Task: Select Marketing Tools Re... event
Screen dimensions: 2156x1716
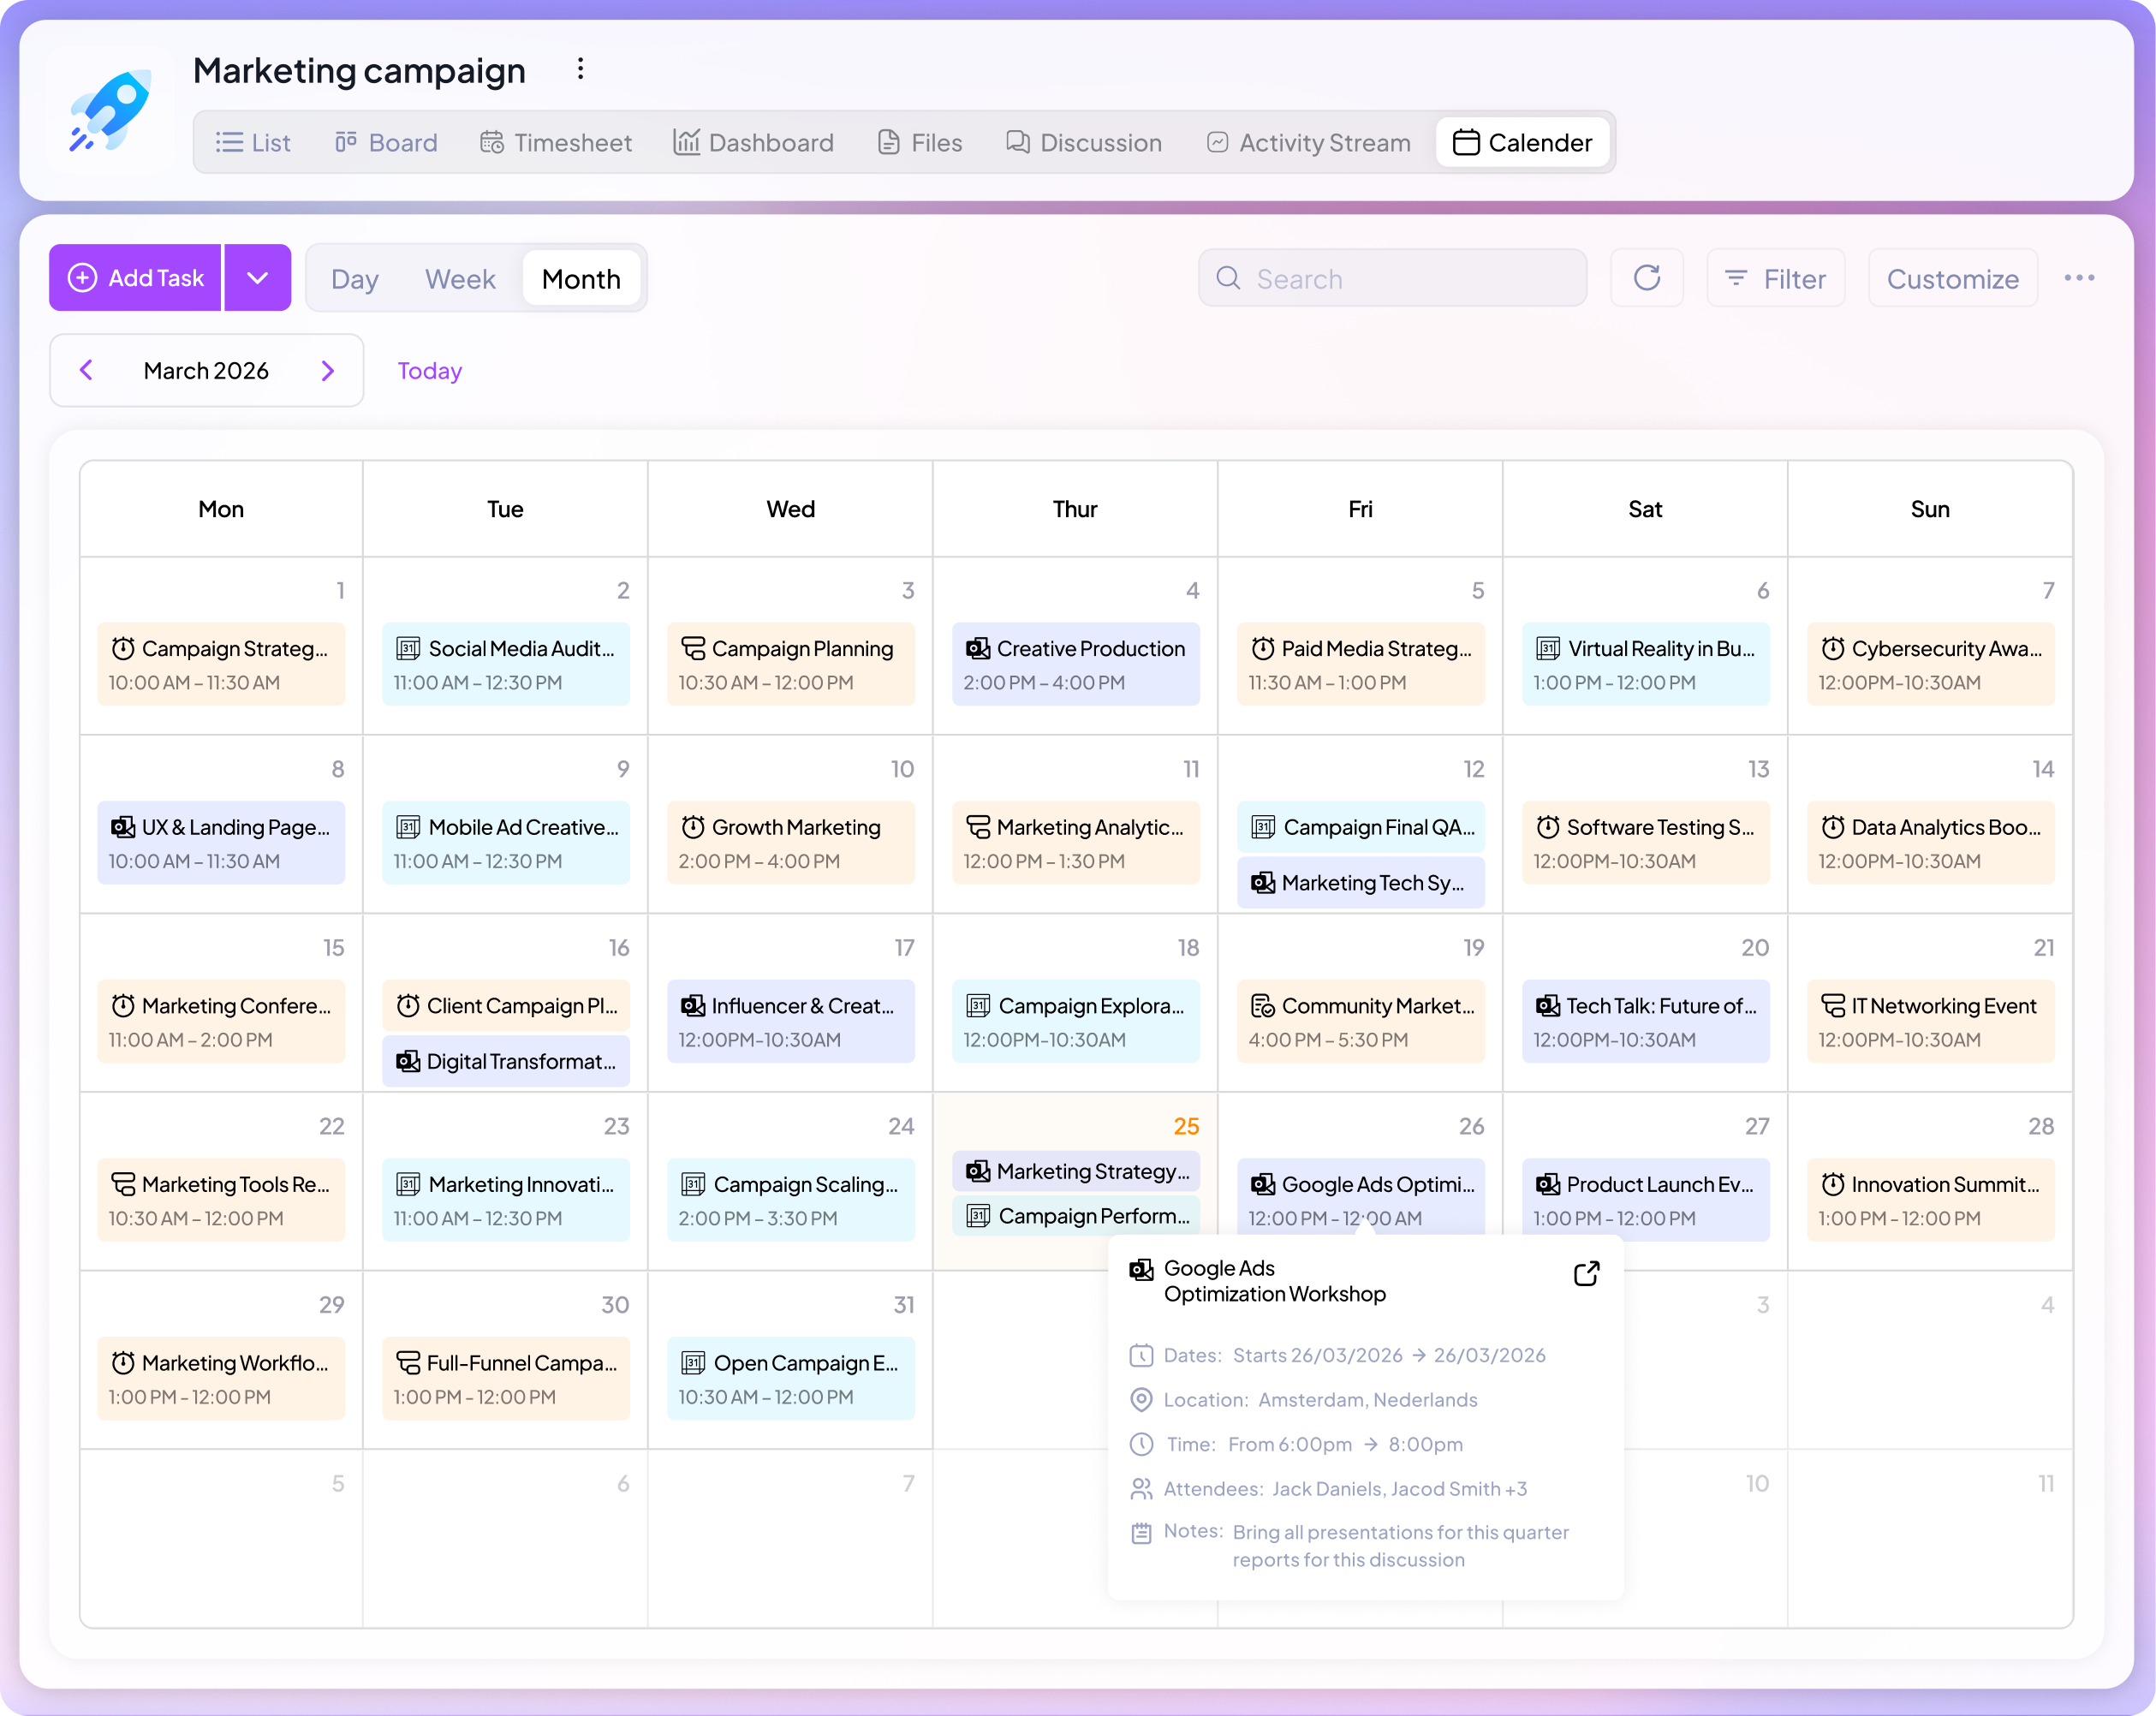Action: pyautogui.click(x=221, y=1200)
